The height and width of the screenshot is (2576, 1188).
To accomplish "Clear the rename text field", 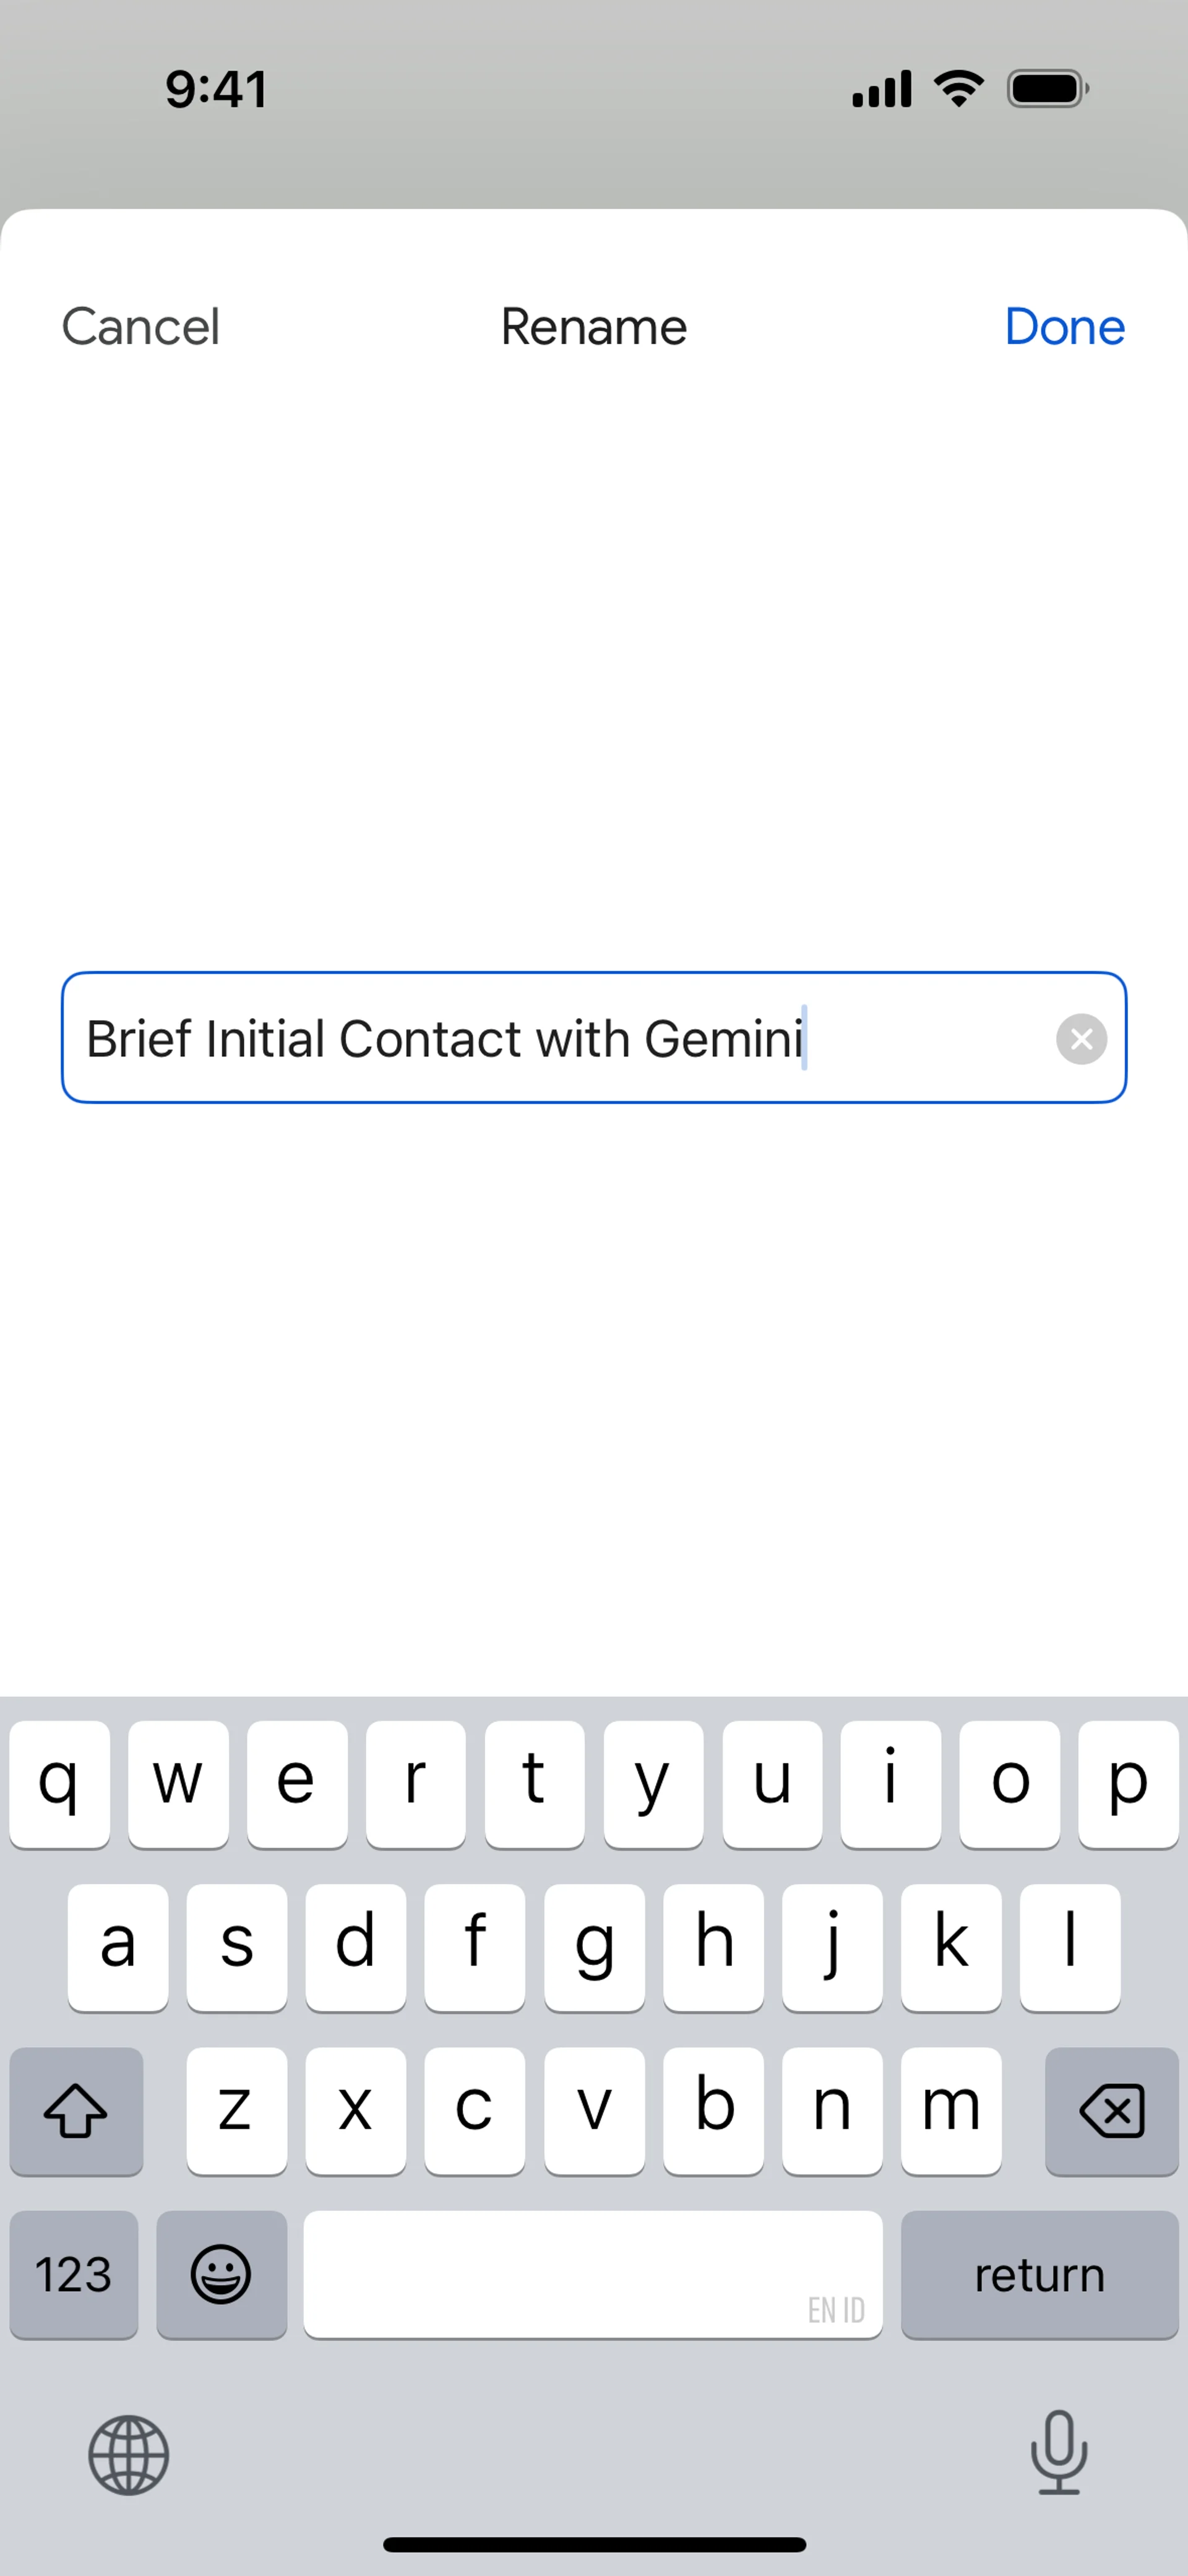I will click(x=1081, y=1039).
